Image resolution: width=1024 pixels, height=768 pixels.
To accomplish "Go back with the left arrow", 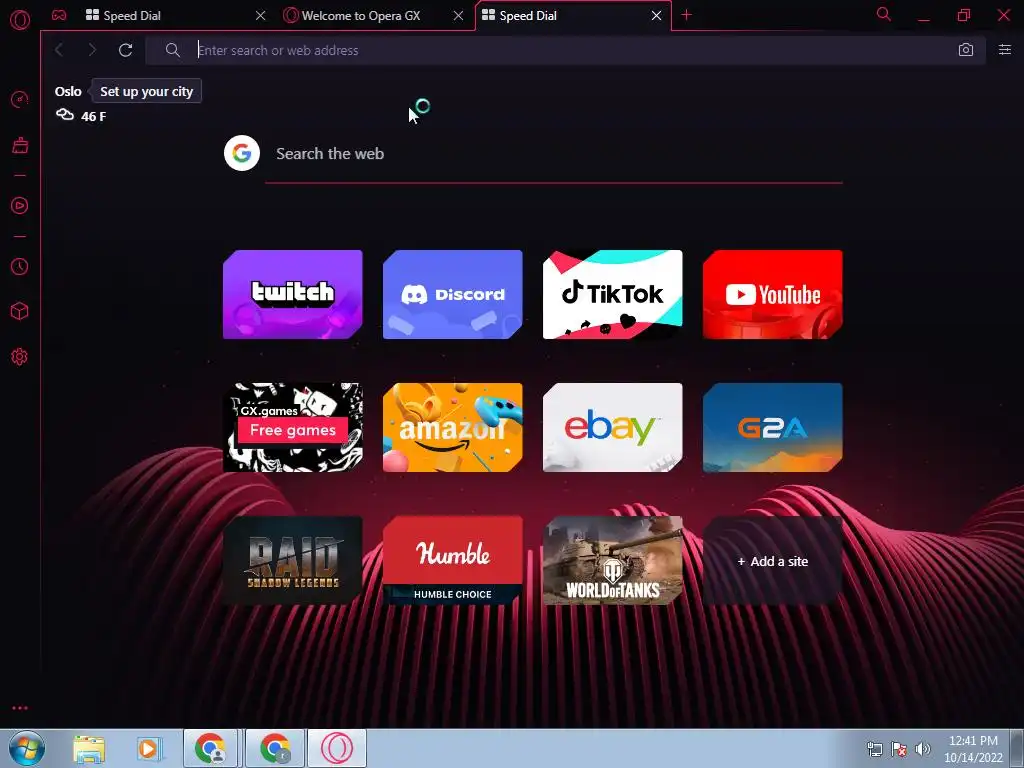I will 59,50.
